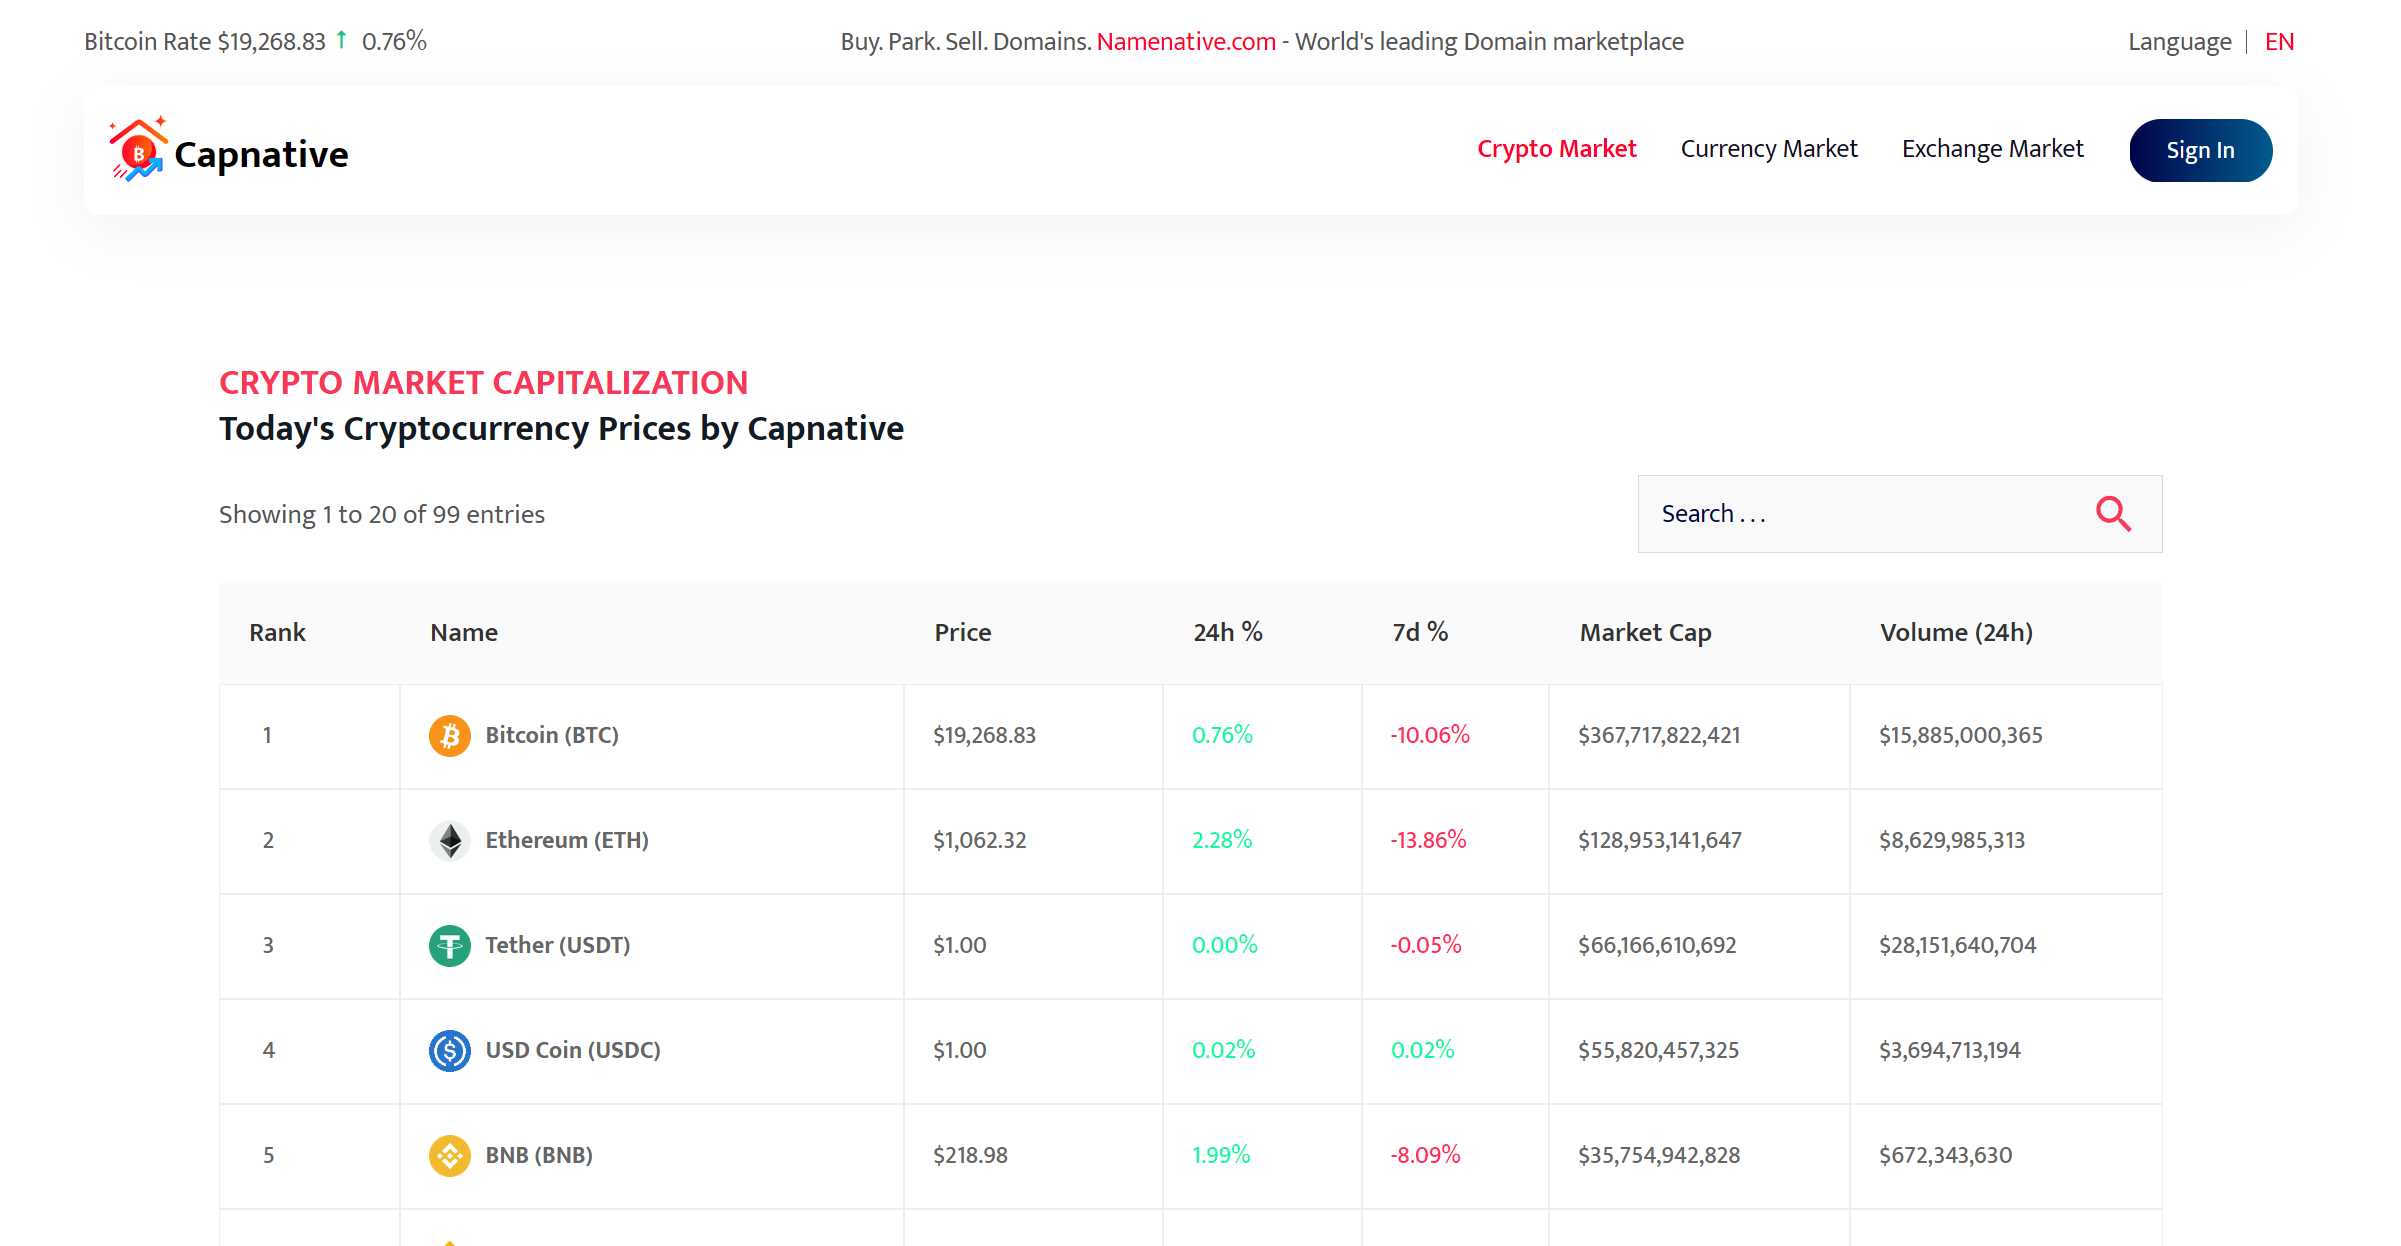Open the Crypto Market menu item
Screen dimensions: 2401x1246
pyautogui.click(x=1556, y=148)
